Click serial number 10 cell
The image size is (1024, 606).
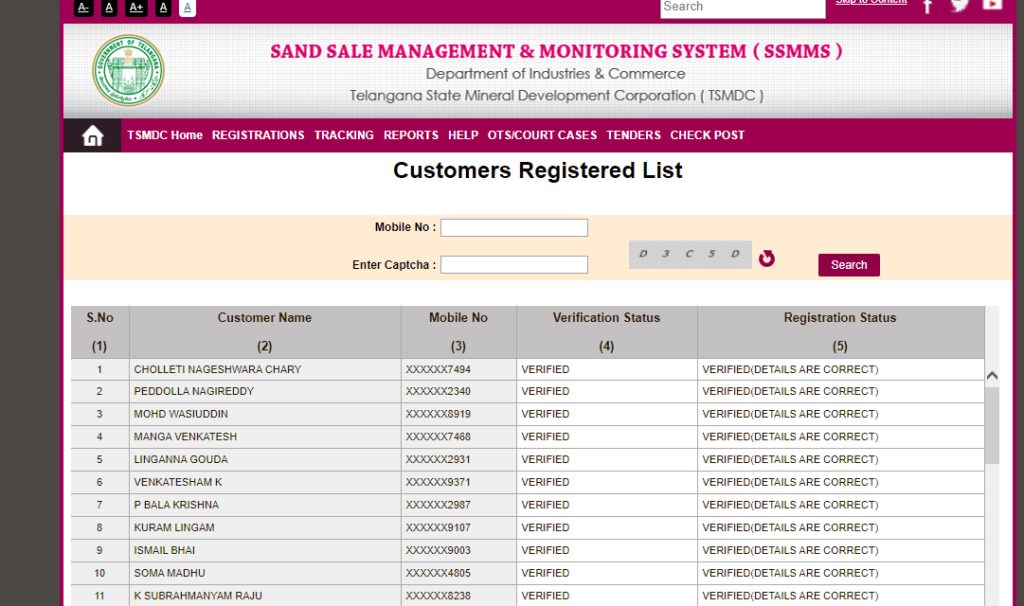99,573
